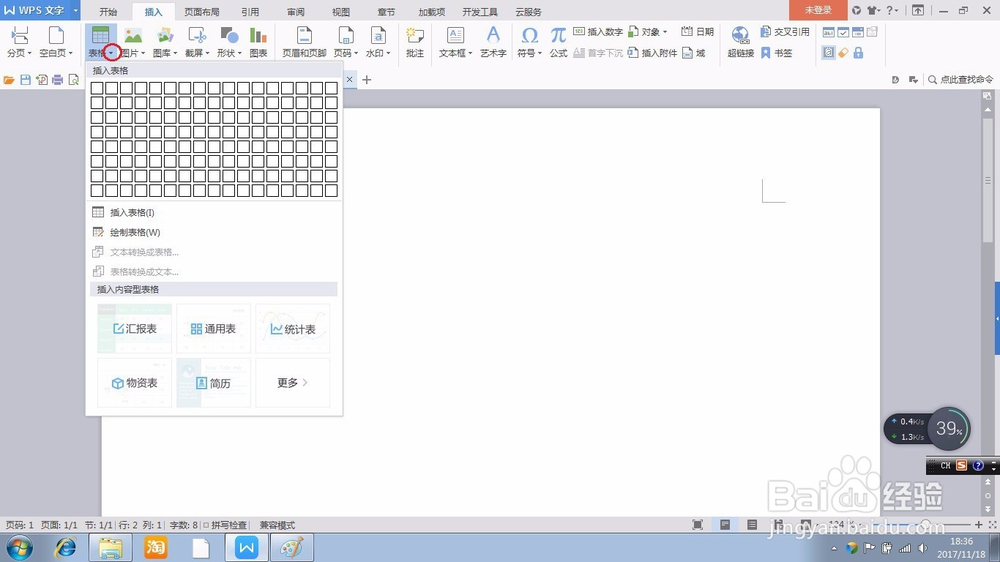
Task: Click the Table (表格) ribbon icon
Action: coord(100,36)
